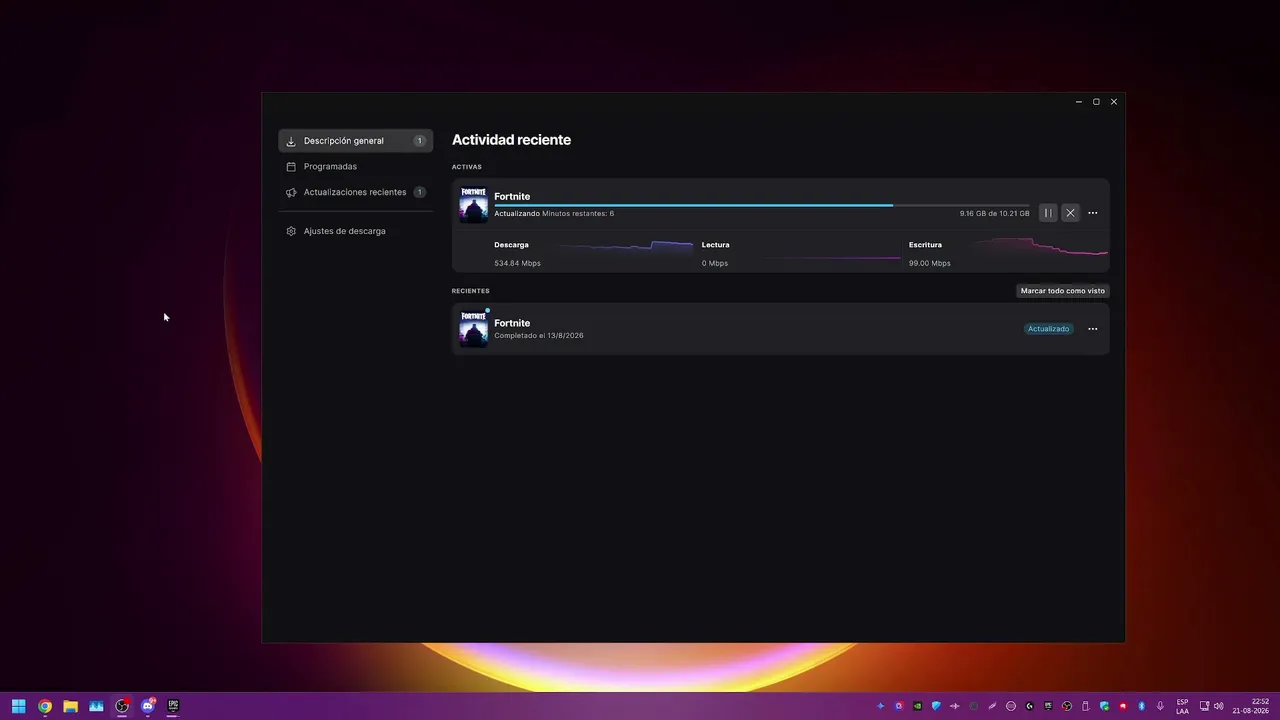Open the clock and date panel

(1251, 706)
